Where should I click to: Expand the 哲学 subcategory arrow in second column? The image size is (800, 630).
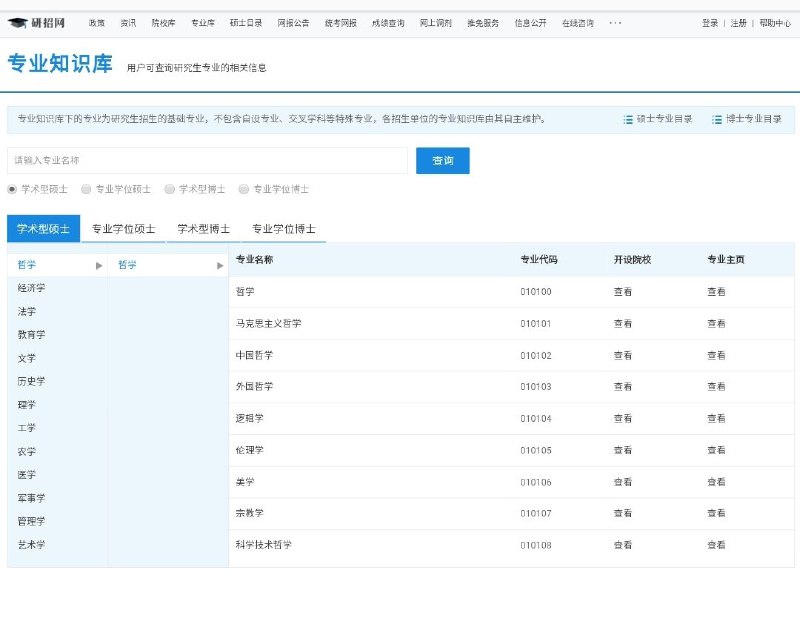click(x=220, y=265)
